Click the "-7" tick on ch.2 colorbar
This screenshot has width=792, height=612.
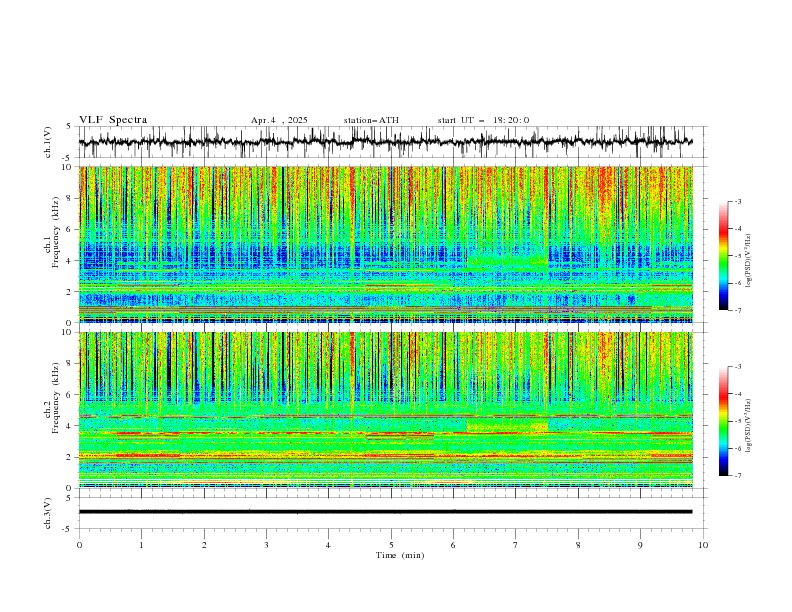coord(738,476)
